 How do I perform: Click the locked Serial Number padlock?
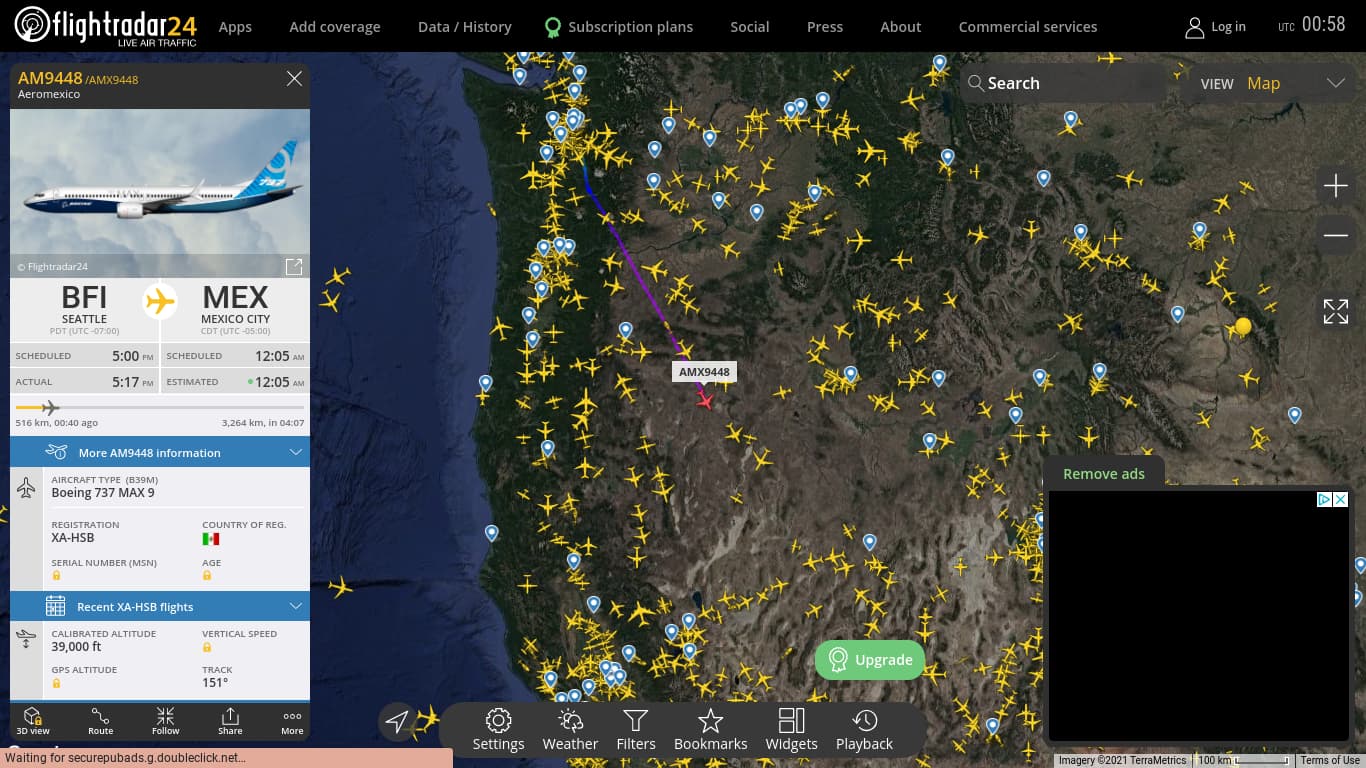(56, 576)
